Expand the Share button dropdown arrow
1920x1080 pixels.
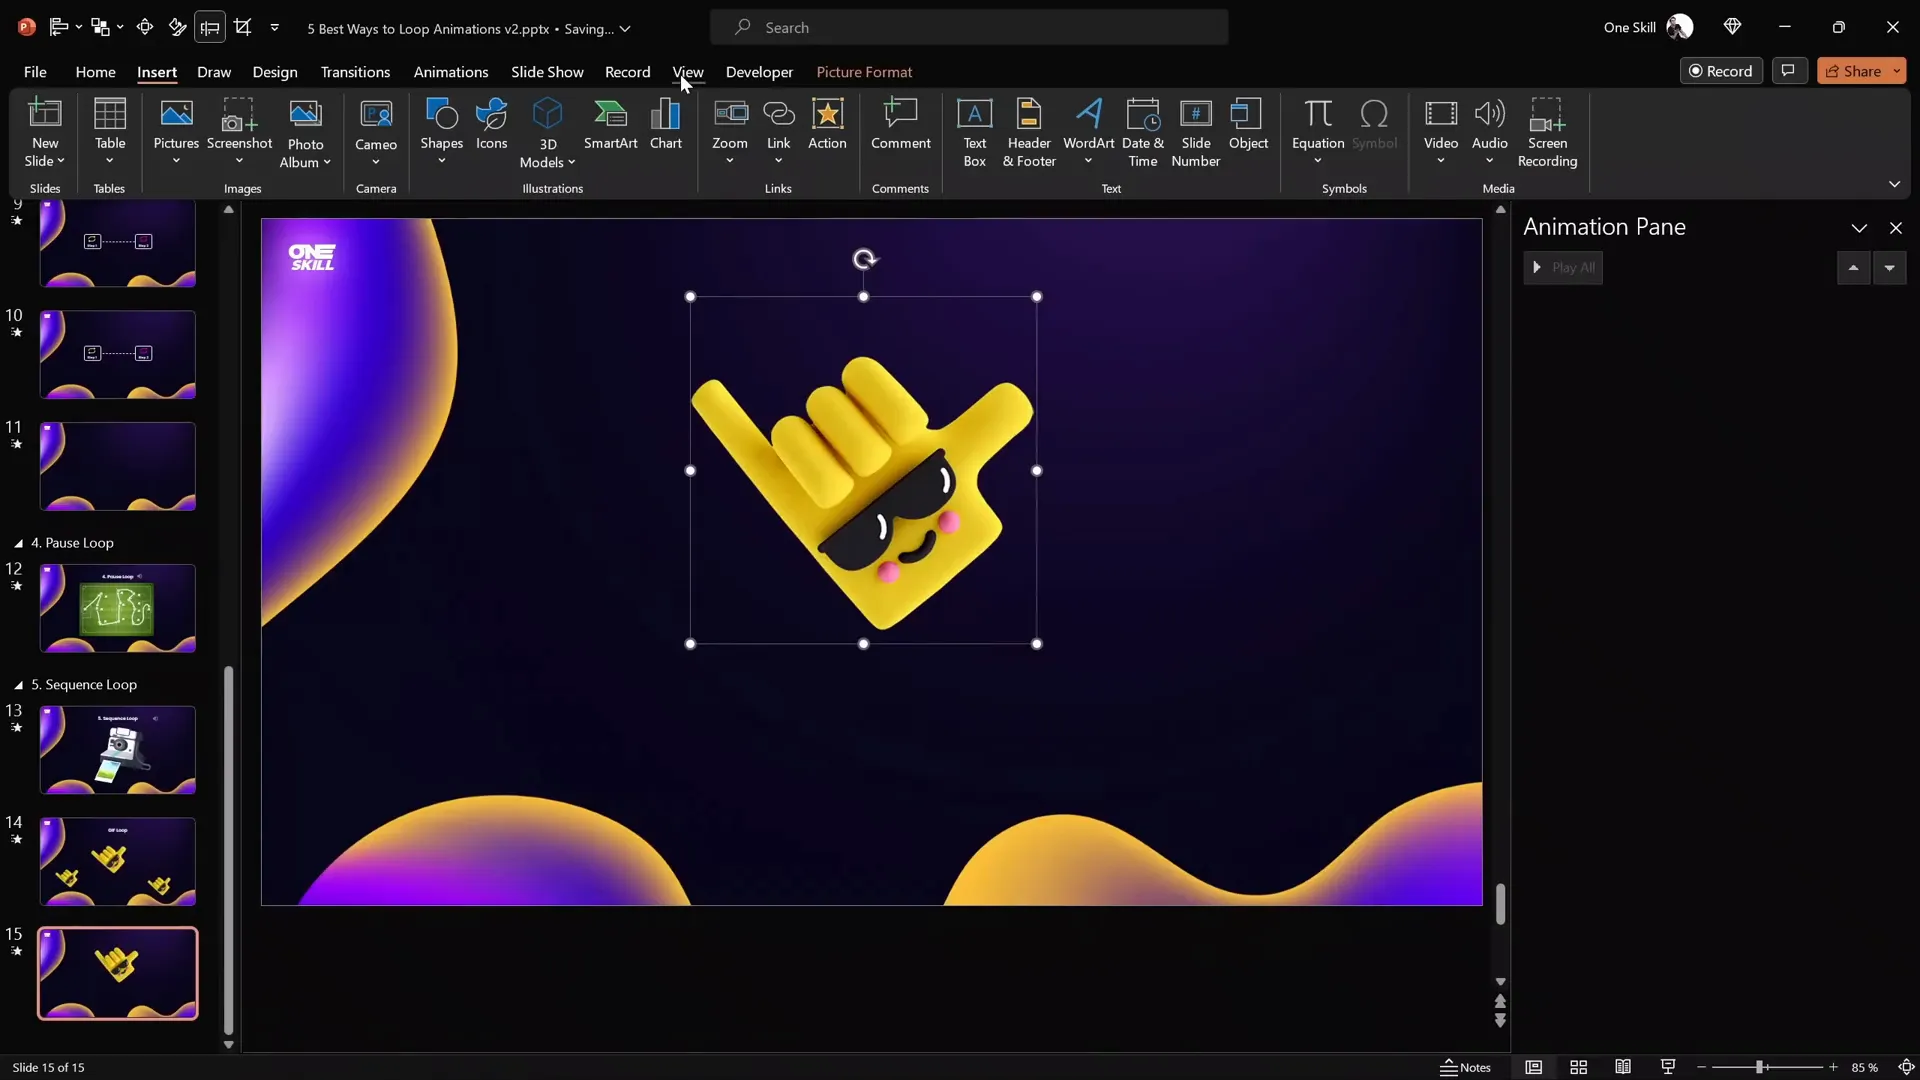coord(1897,71)
